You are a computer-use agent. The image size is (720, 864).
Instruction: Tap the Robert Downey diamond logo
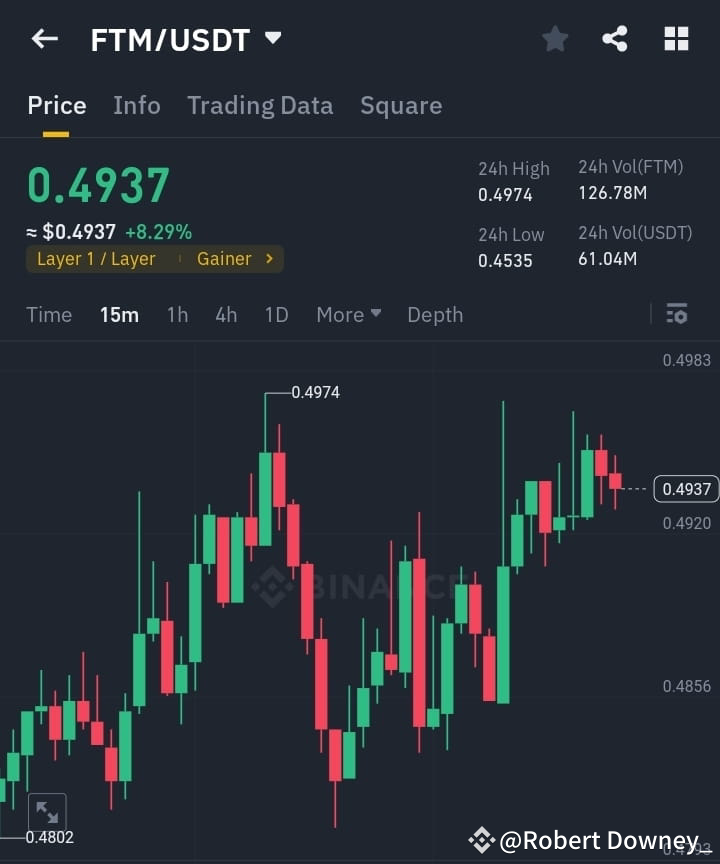484,840
